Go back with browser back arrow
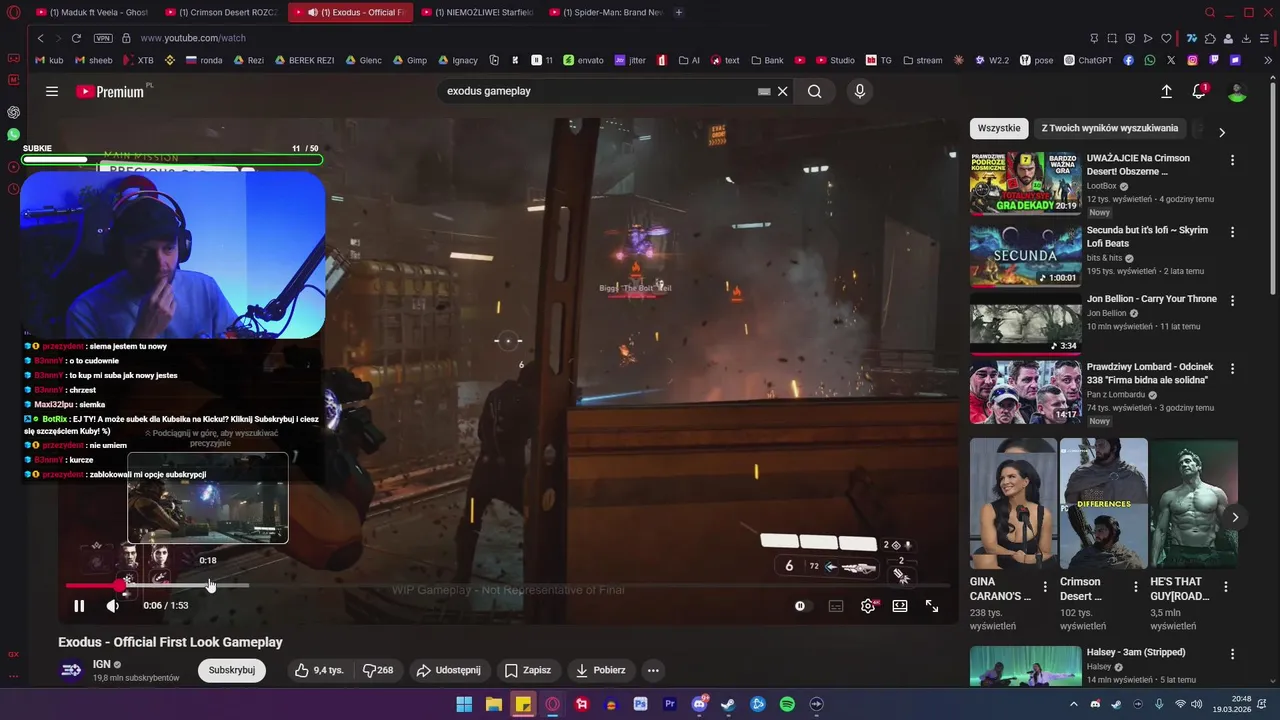 point(40,38)
